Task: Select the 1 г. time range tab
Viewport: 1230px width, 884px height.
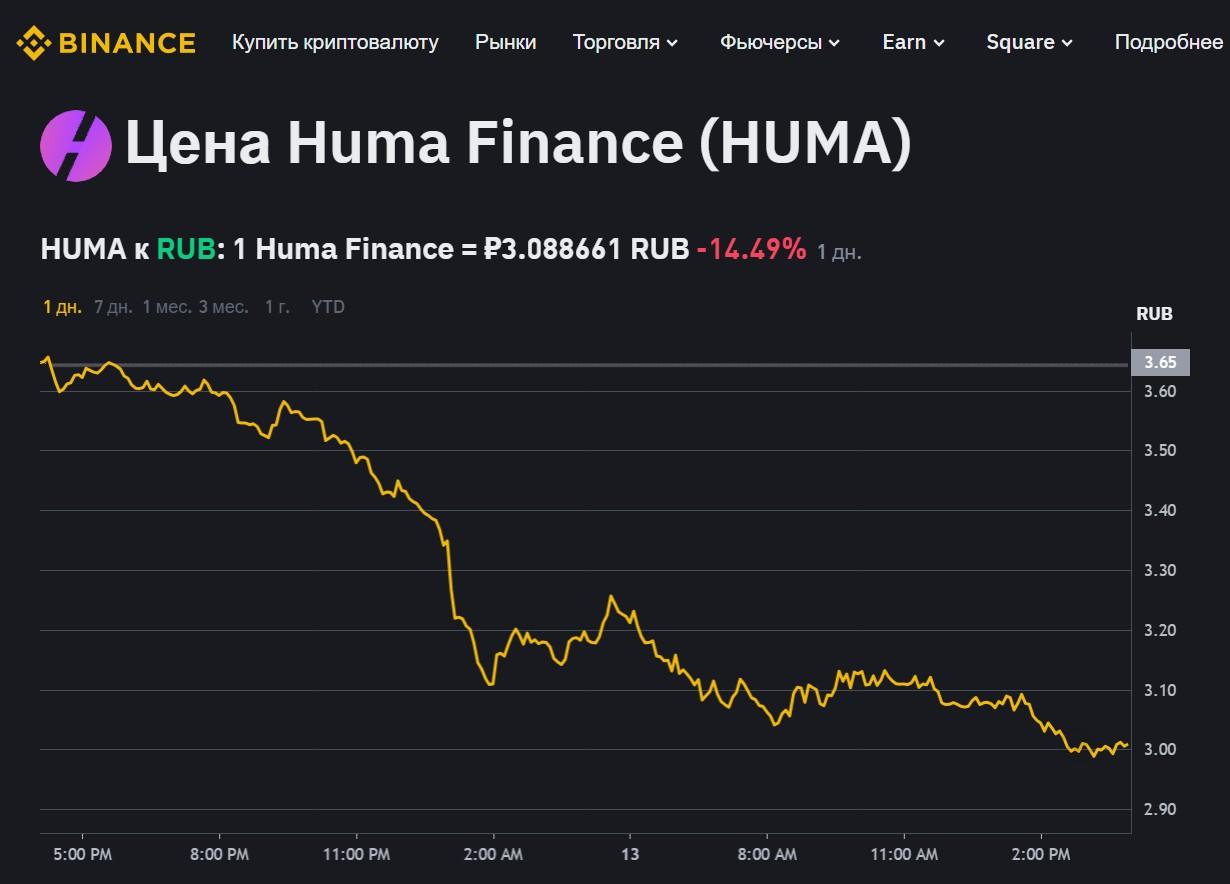Action: click(x=279, y=307)
